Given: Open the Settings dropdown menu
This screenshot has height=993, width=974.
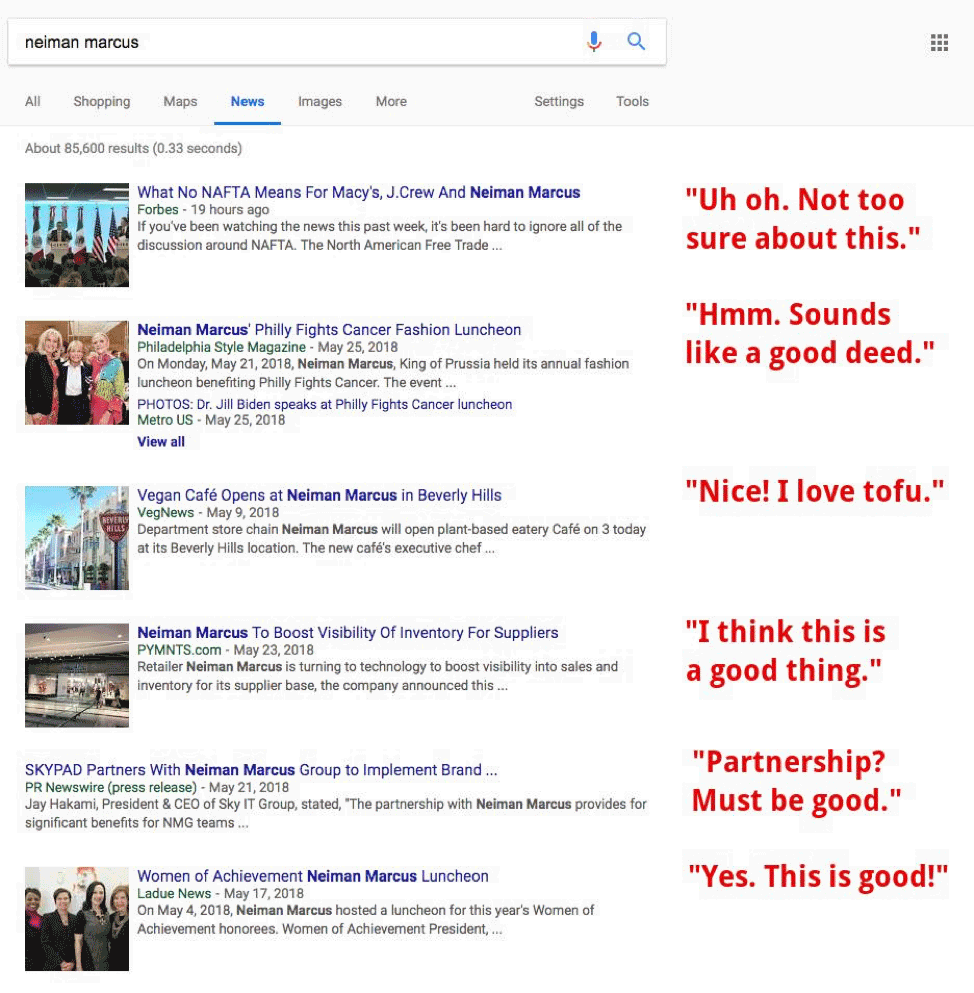Looking at the screenshot, I should coord(558,101).
